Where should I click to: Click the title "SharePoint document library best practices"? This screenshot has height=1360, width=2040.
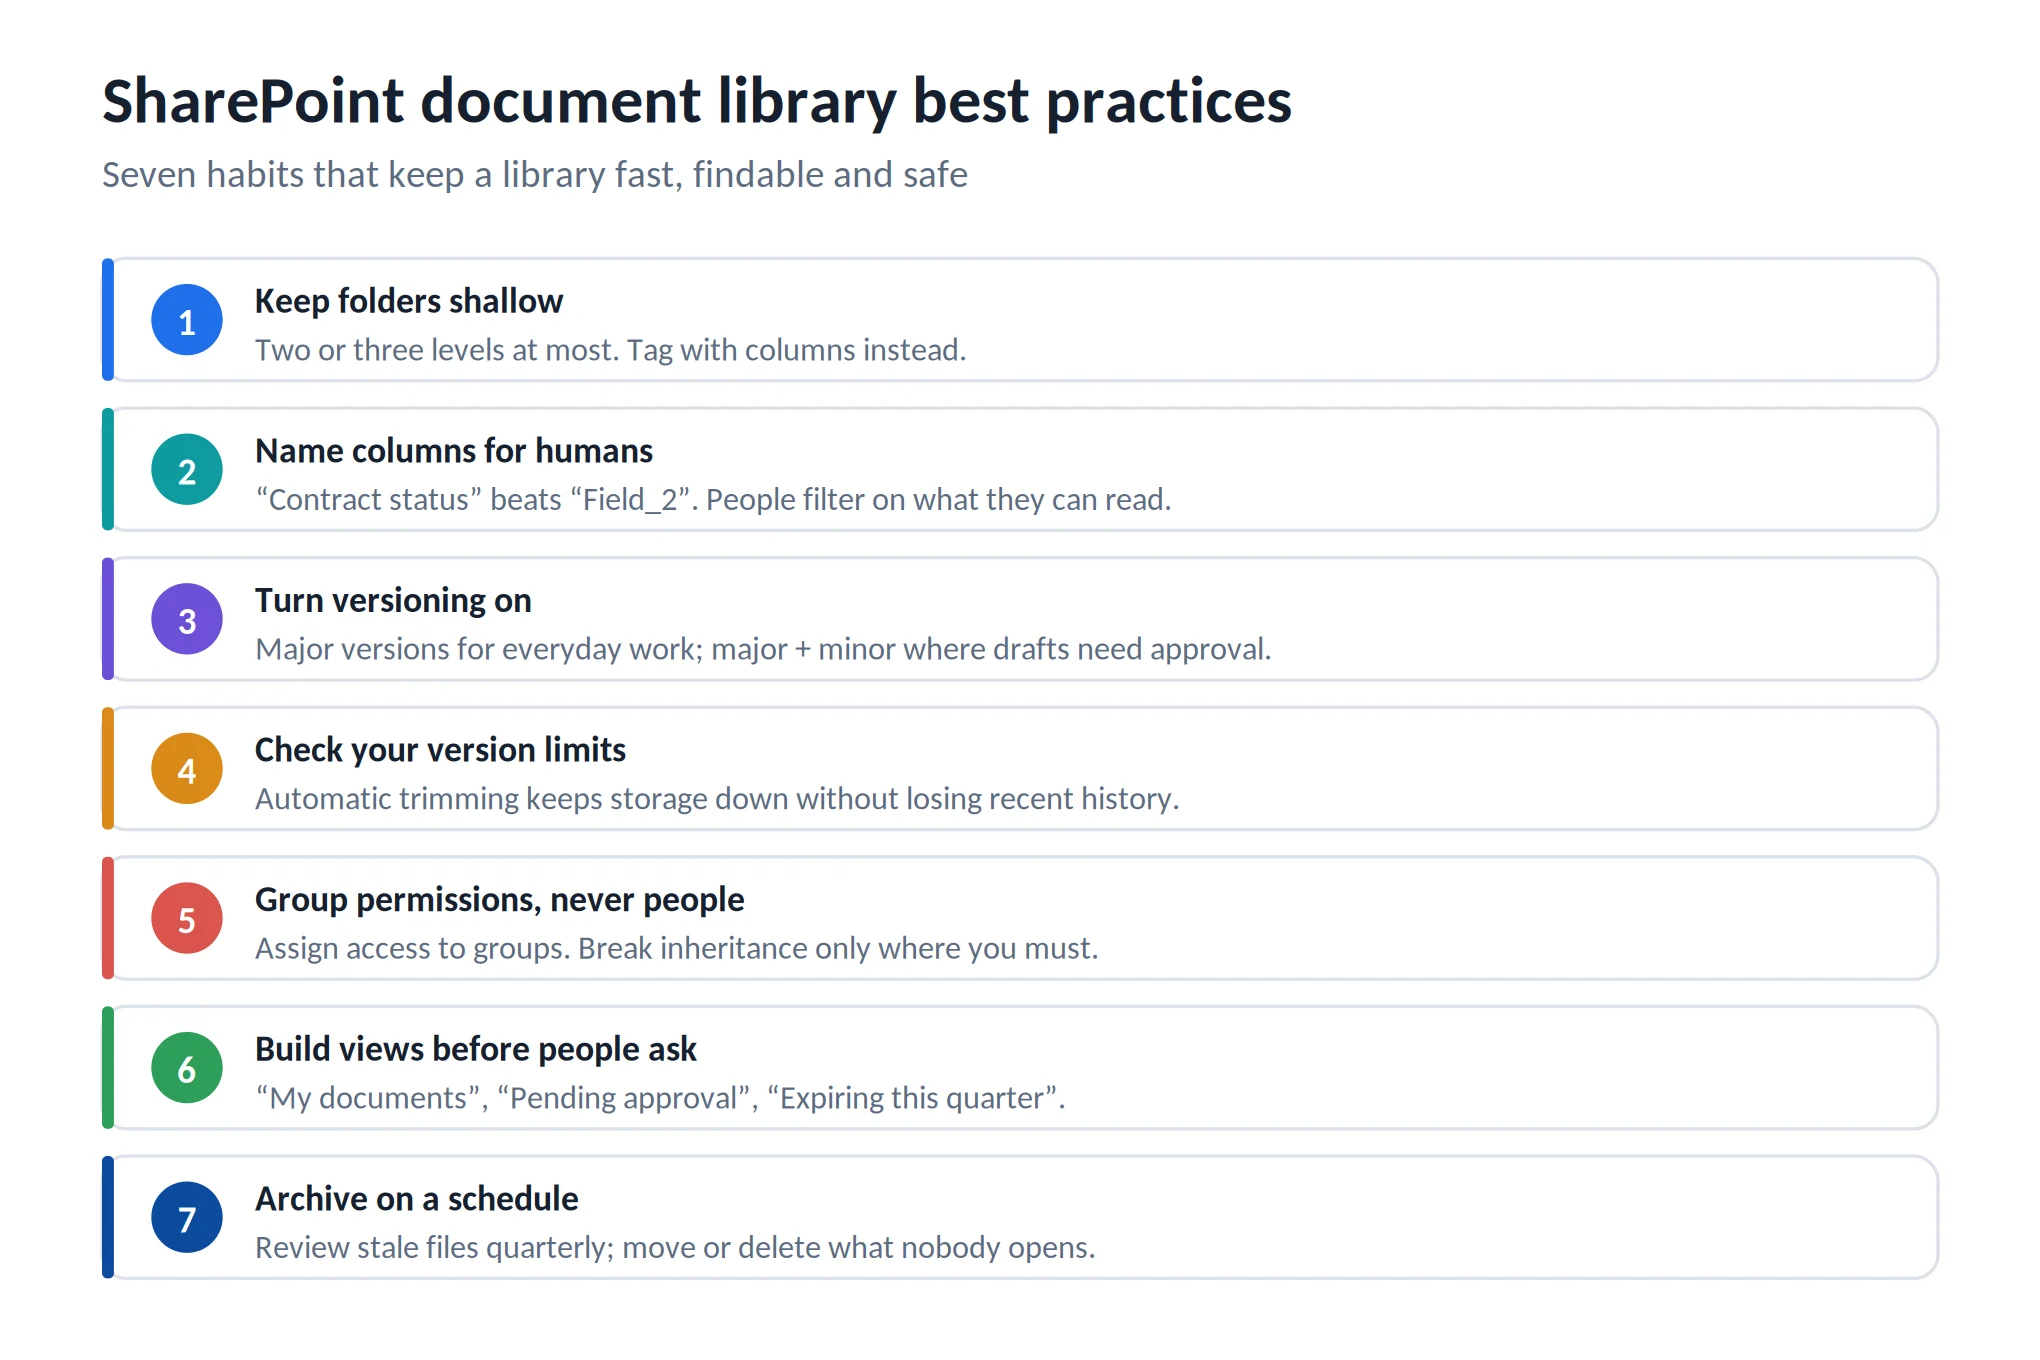pos(697,101)
